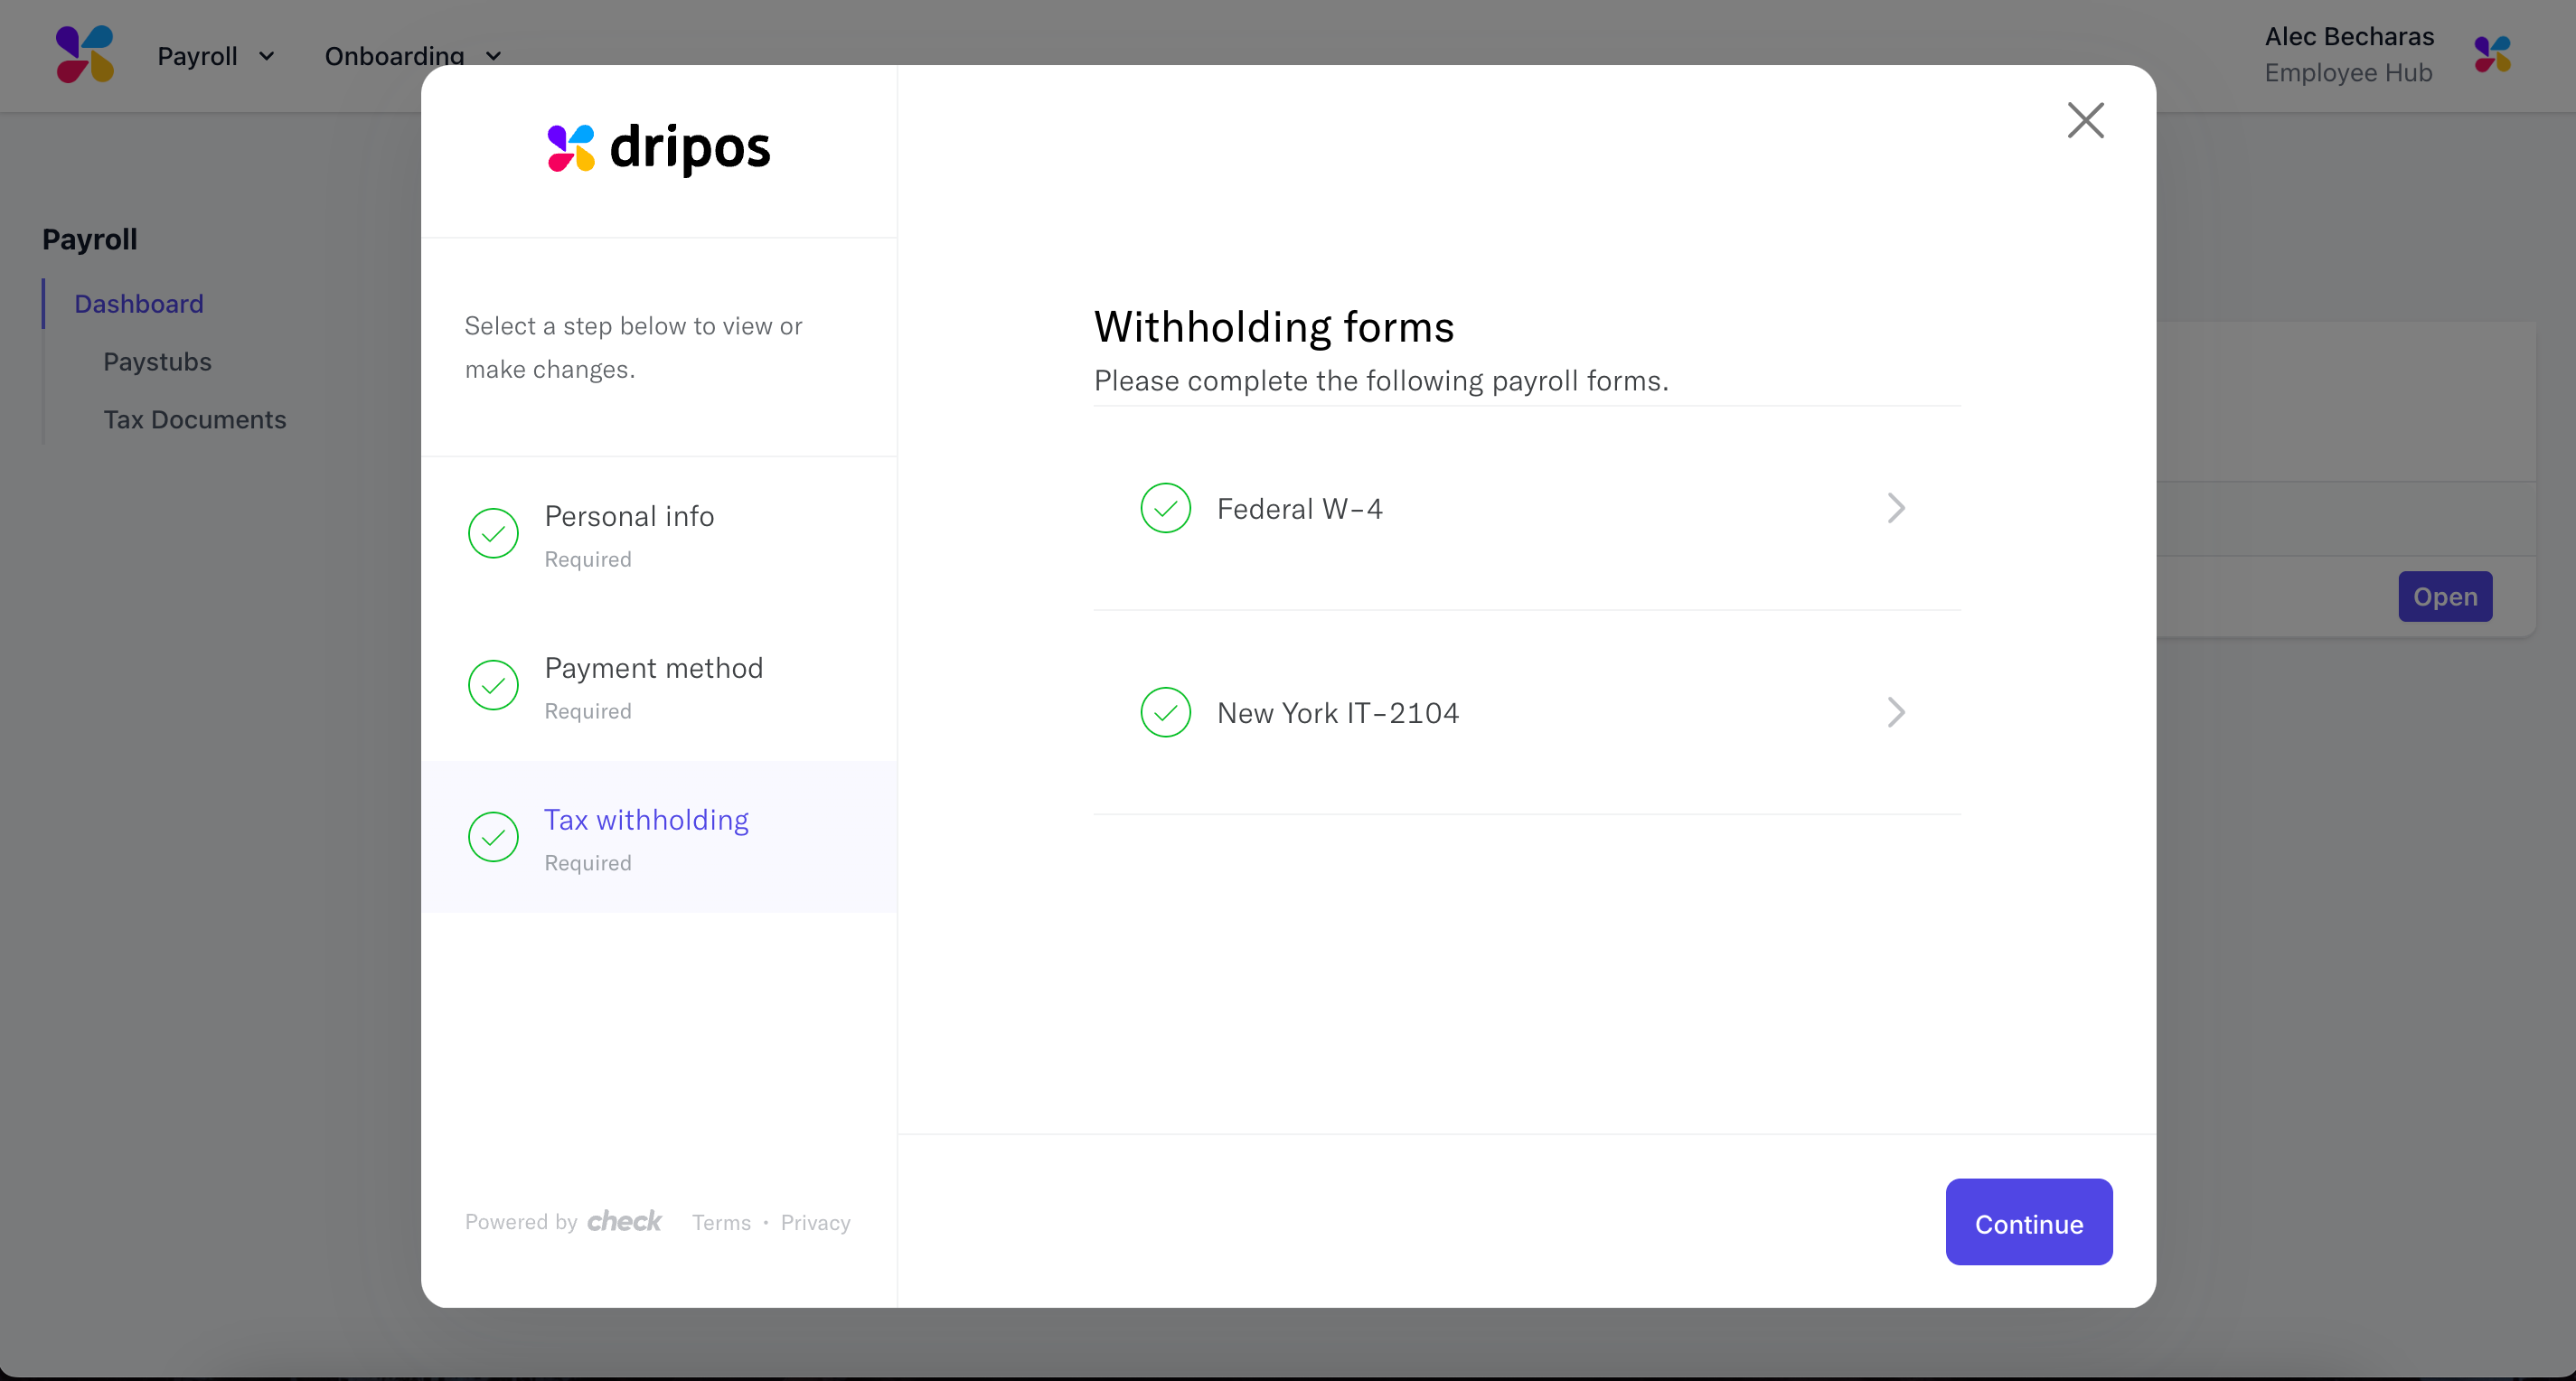Click the Dripos pinwheel logo in the top left

coord(85,54)
